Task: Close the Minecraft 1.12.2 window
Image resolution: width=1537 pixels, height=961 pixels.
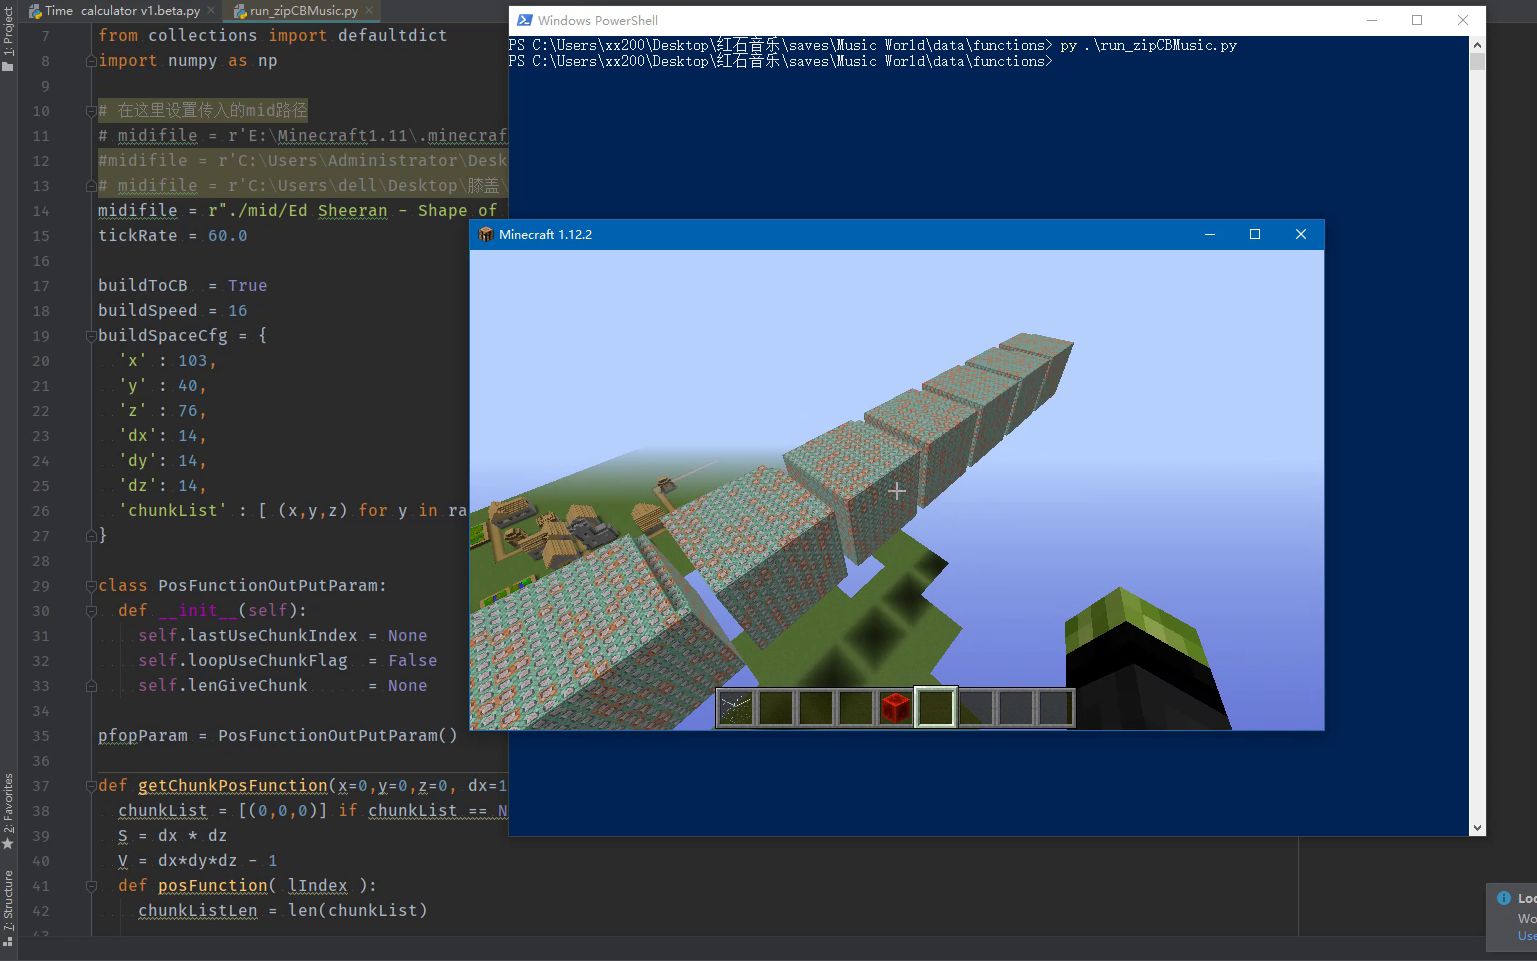Action: point(1301,234)
